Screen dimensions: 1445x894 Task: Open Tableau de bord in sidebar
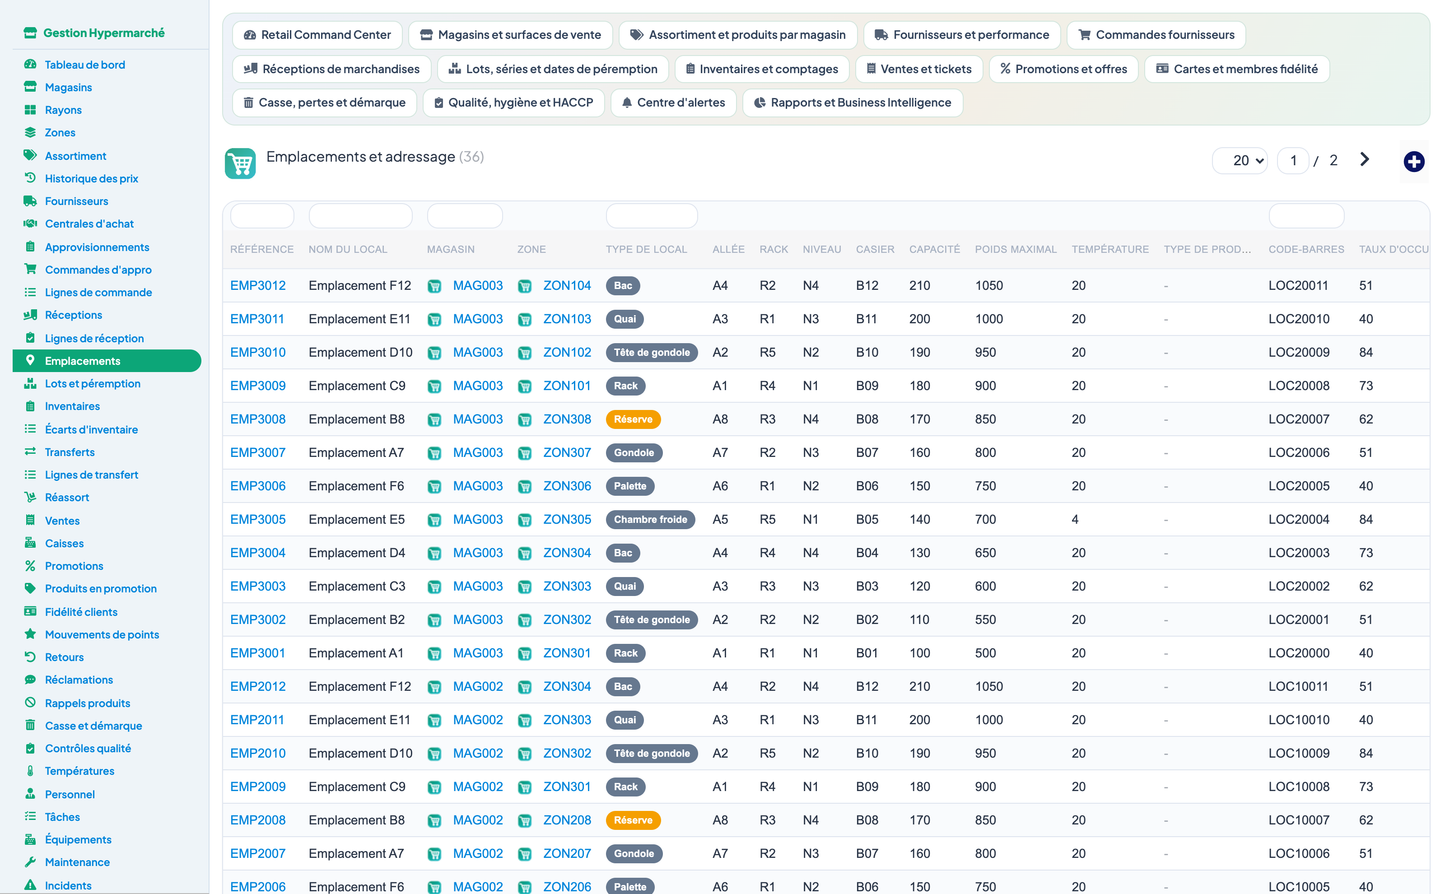[x=85, y=65]
